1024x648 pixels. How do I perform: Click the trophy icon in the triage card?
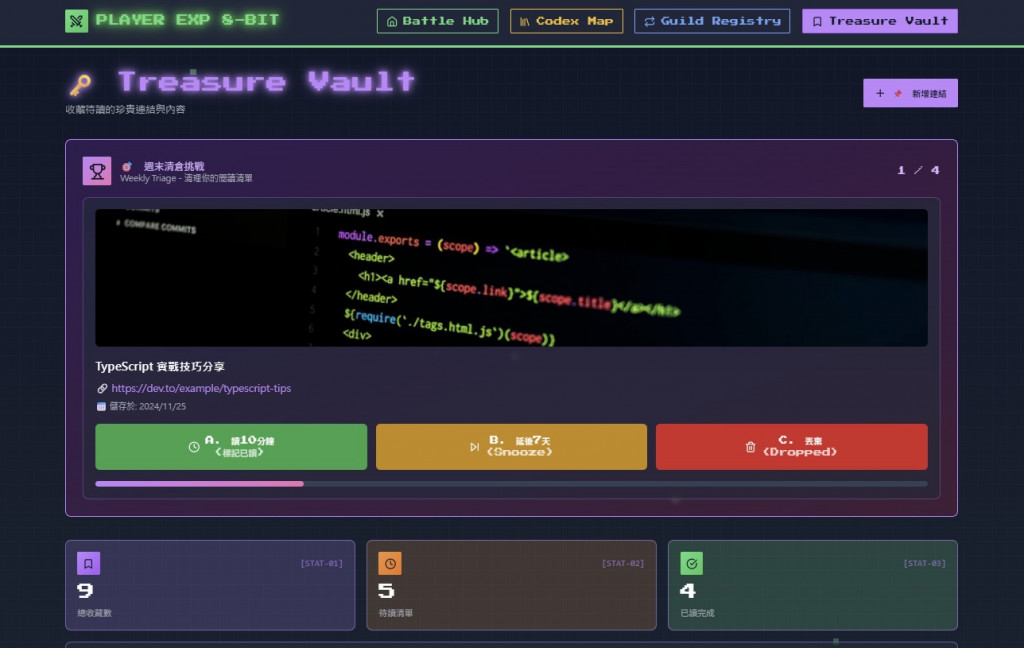tap(97, 171)
